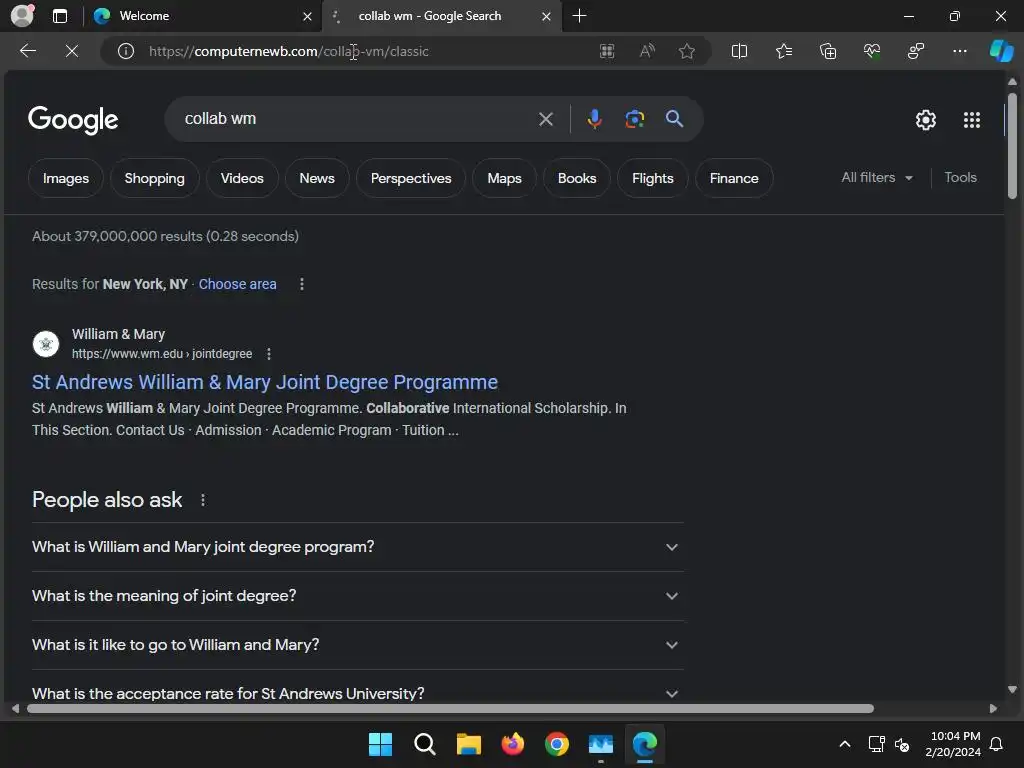The width and height of the screenshot is (1024, 768).
Task: Open Edge Settings and more menu
Action: pos(959,51)
